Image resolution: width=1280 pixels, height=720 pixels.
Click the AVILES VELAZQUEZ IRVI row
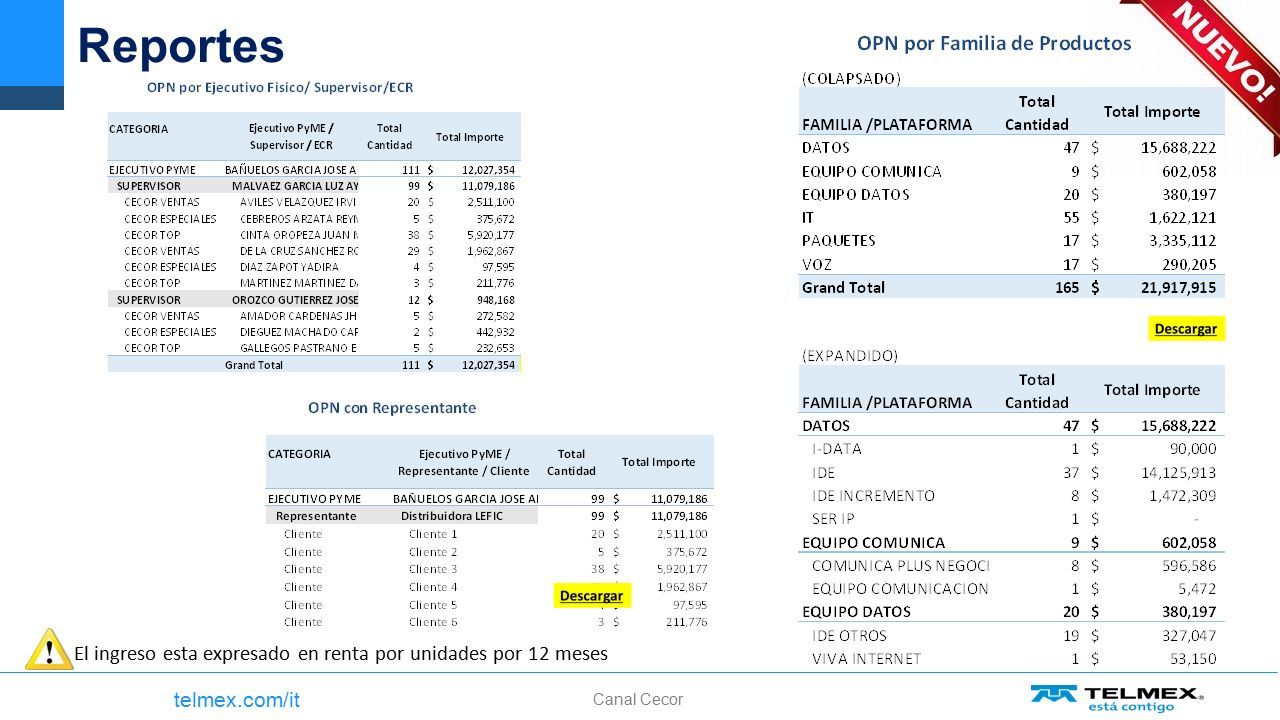point(314,202)
